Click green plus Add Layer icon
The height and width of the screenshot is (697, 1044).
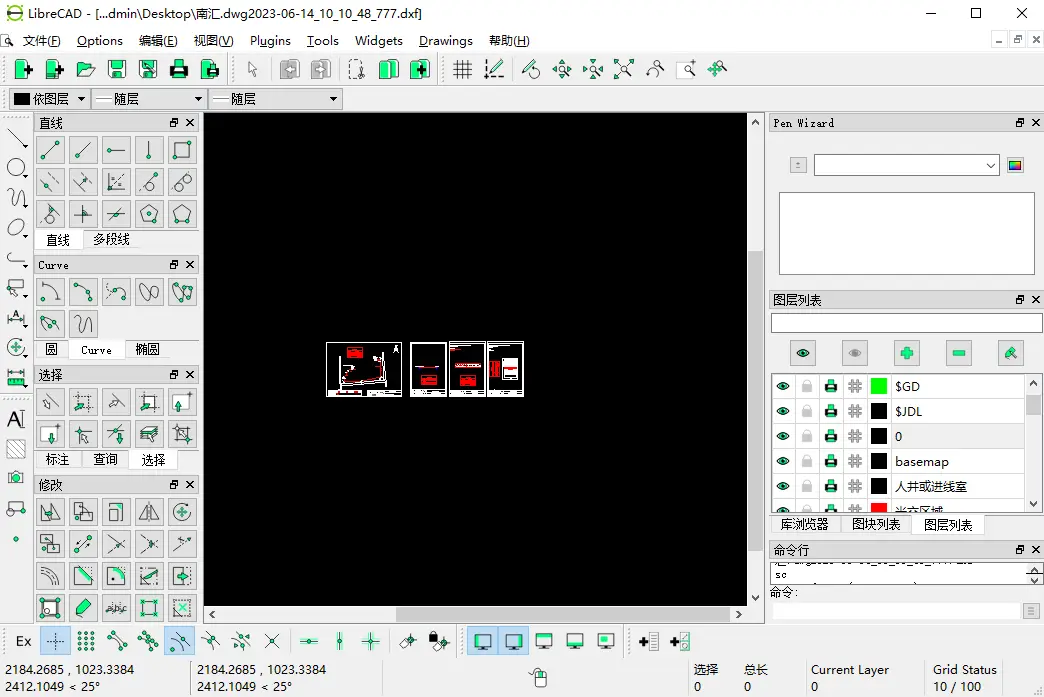(906, 352)
